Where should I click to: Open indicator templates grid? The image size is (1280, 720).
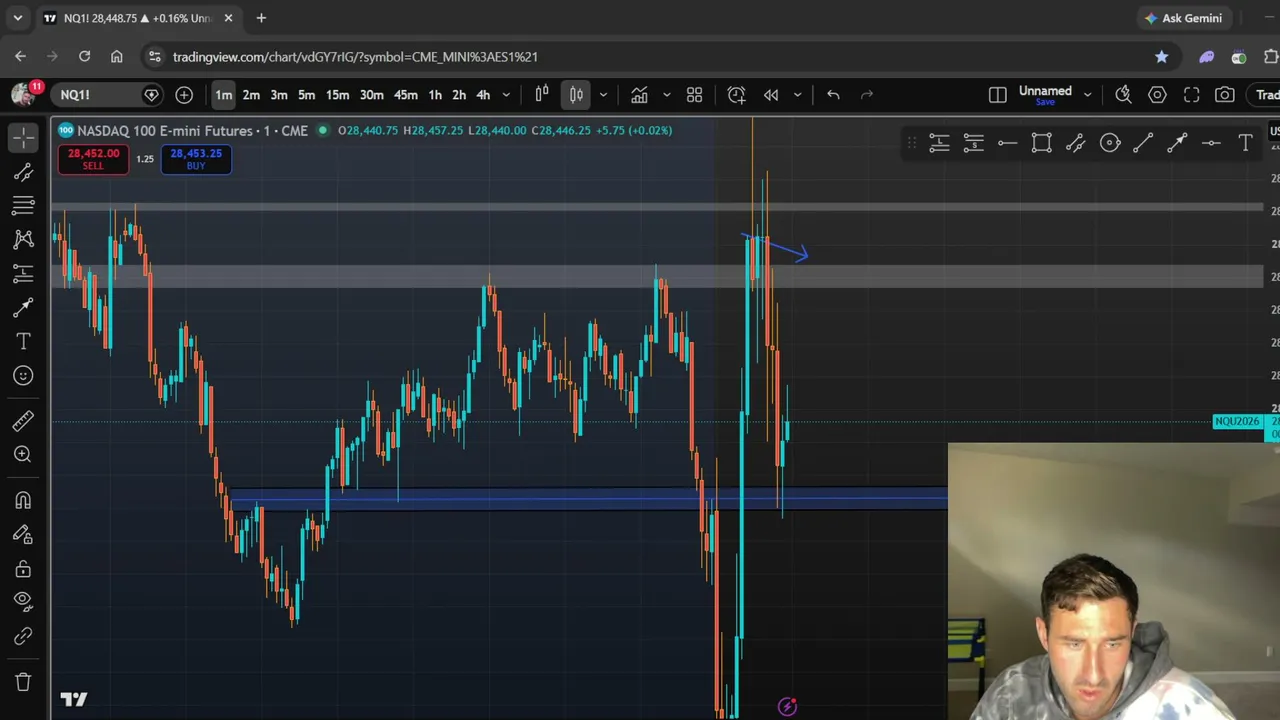(695, 95)
